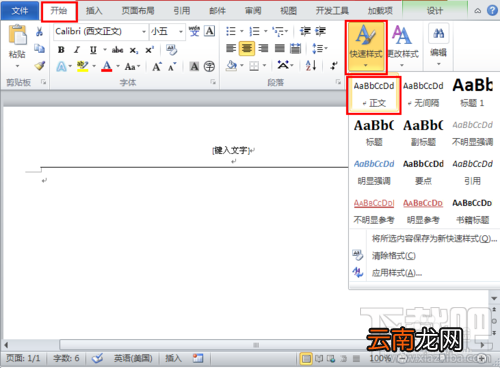Apply the 副标题 subtitle style
The image size is (500, 368).
tap(423, 133)
